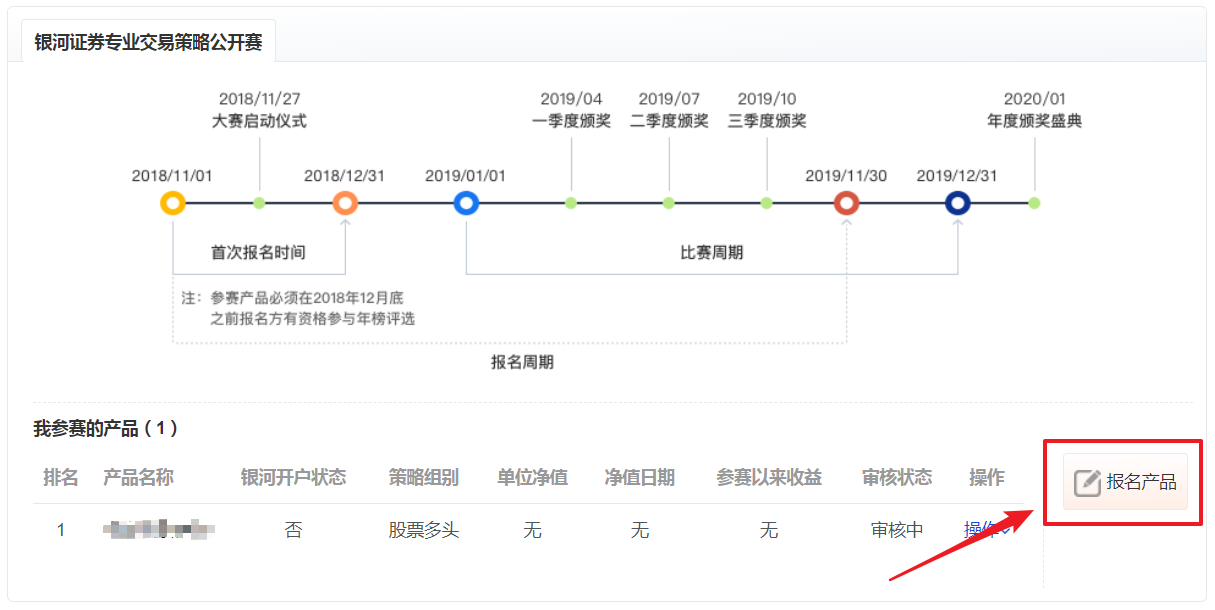Click the pencil icon on 报名产品 button
The image size is (1215, 610).
point(1087,483)
